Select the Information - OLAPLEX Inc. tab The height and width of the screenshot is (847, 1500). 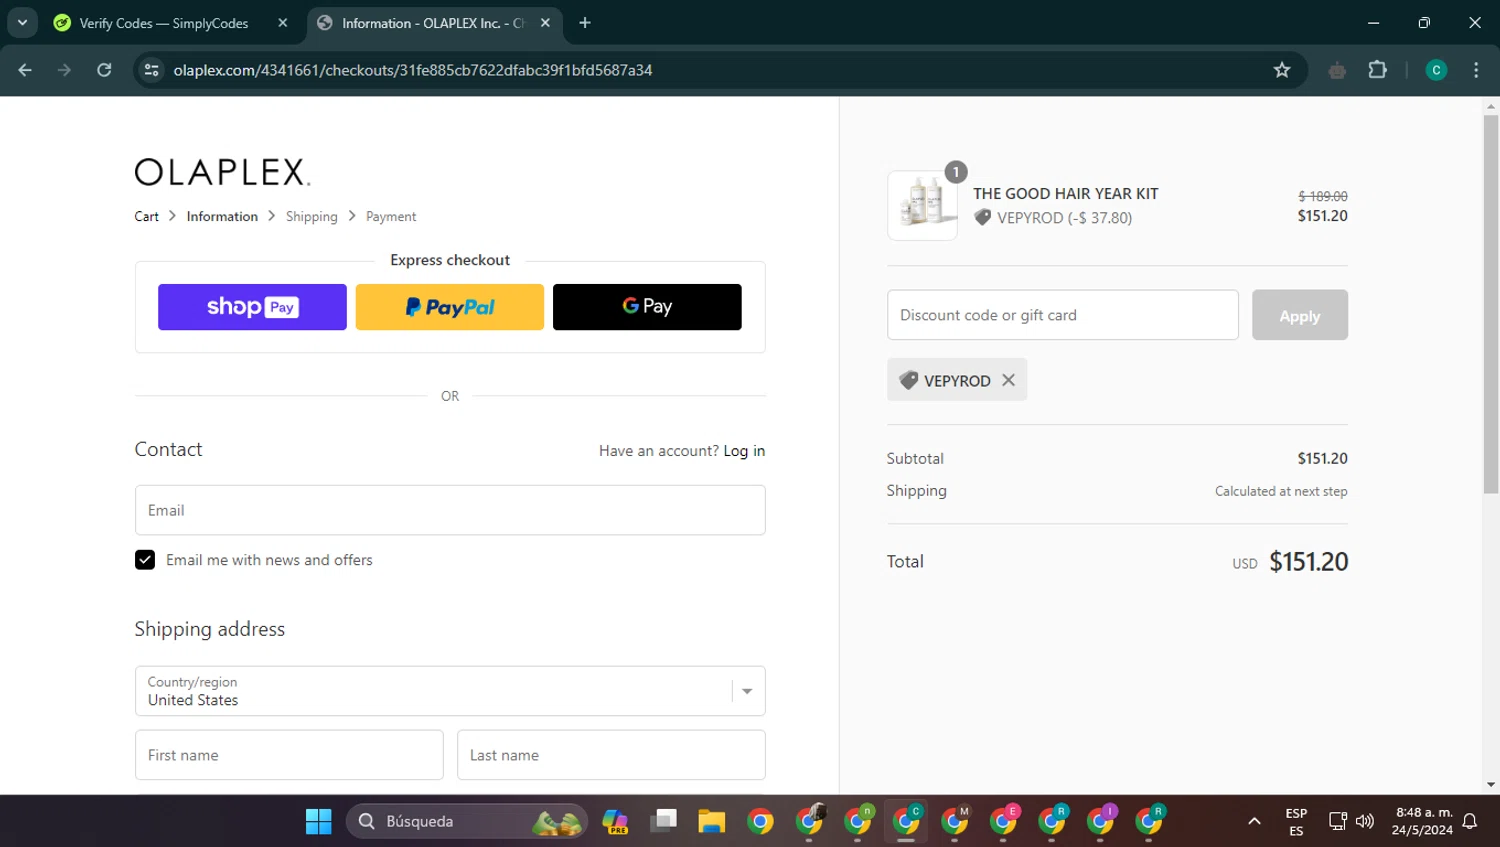[x=432, y=23]
